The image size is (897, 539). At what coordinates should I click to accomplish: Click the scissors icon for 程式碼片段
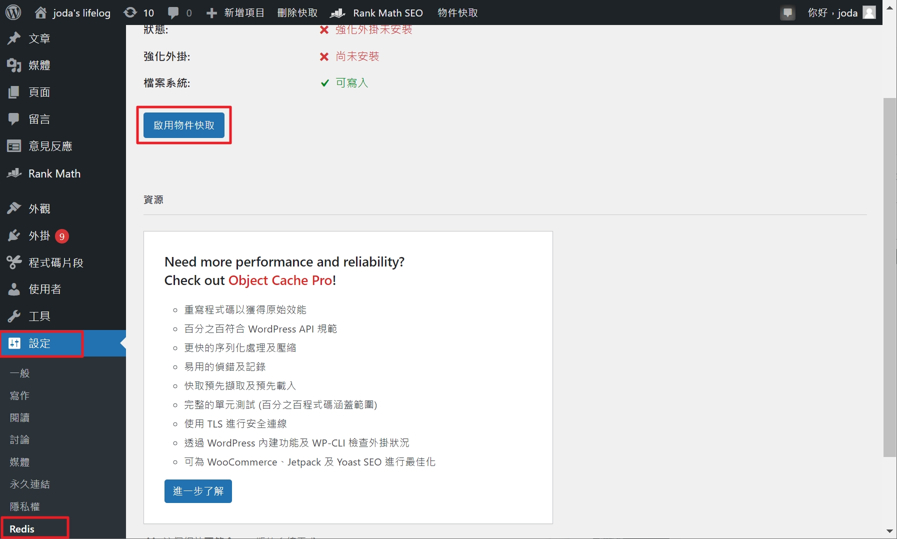pyautogui.click(x=14, y=262)
